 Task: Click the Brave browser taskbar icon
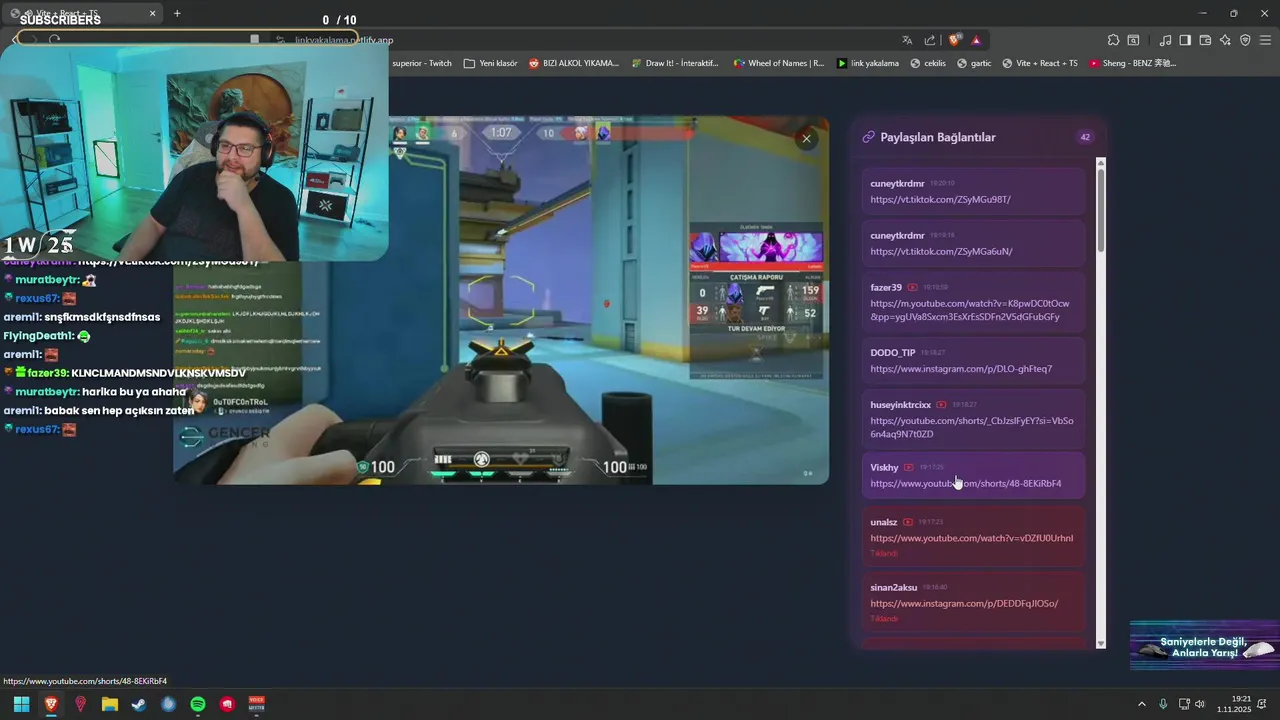pos(51,704)
